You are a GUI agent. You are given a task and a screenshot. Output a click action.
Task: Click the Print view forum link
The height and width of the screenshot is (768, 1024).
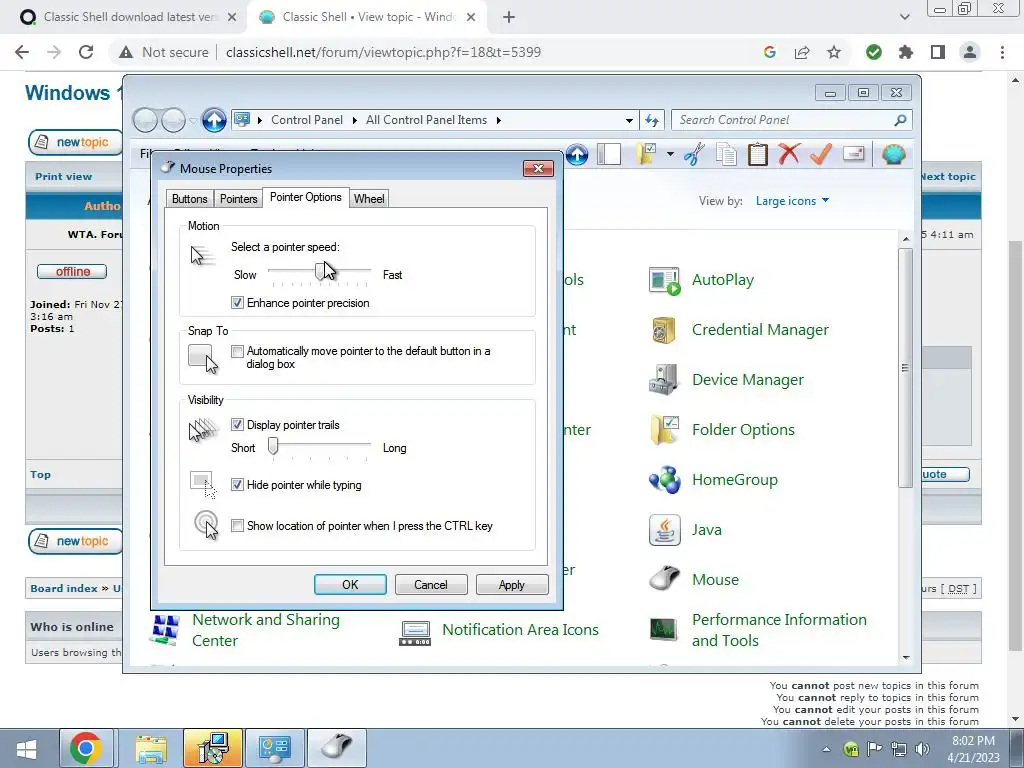click(x=63, y=176)
